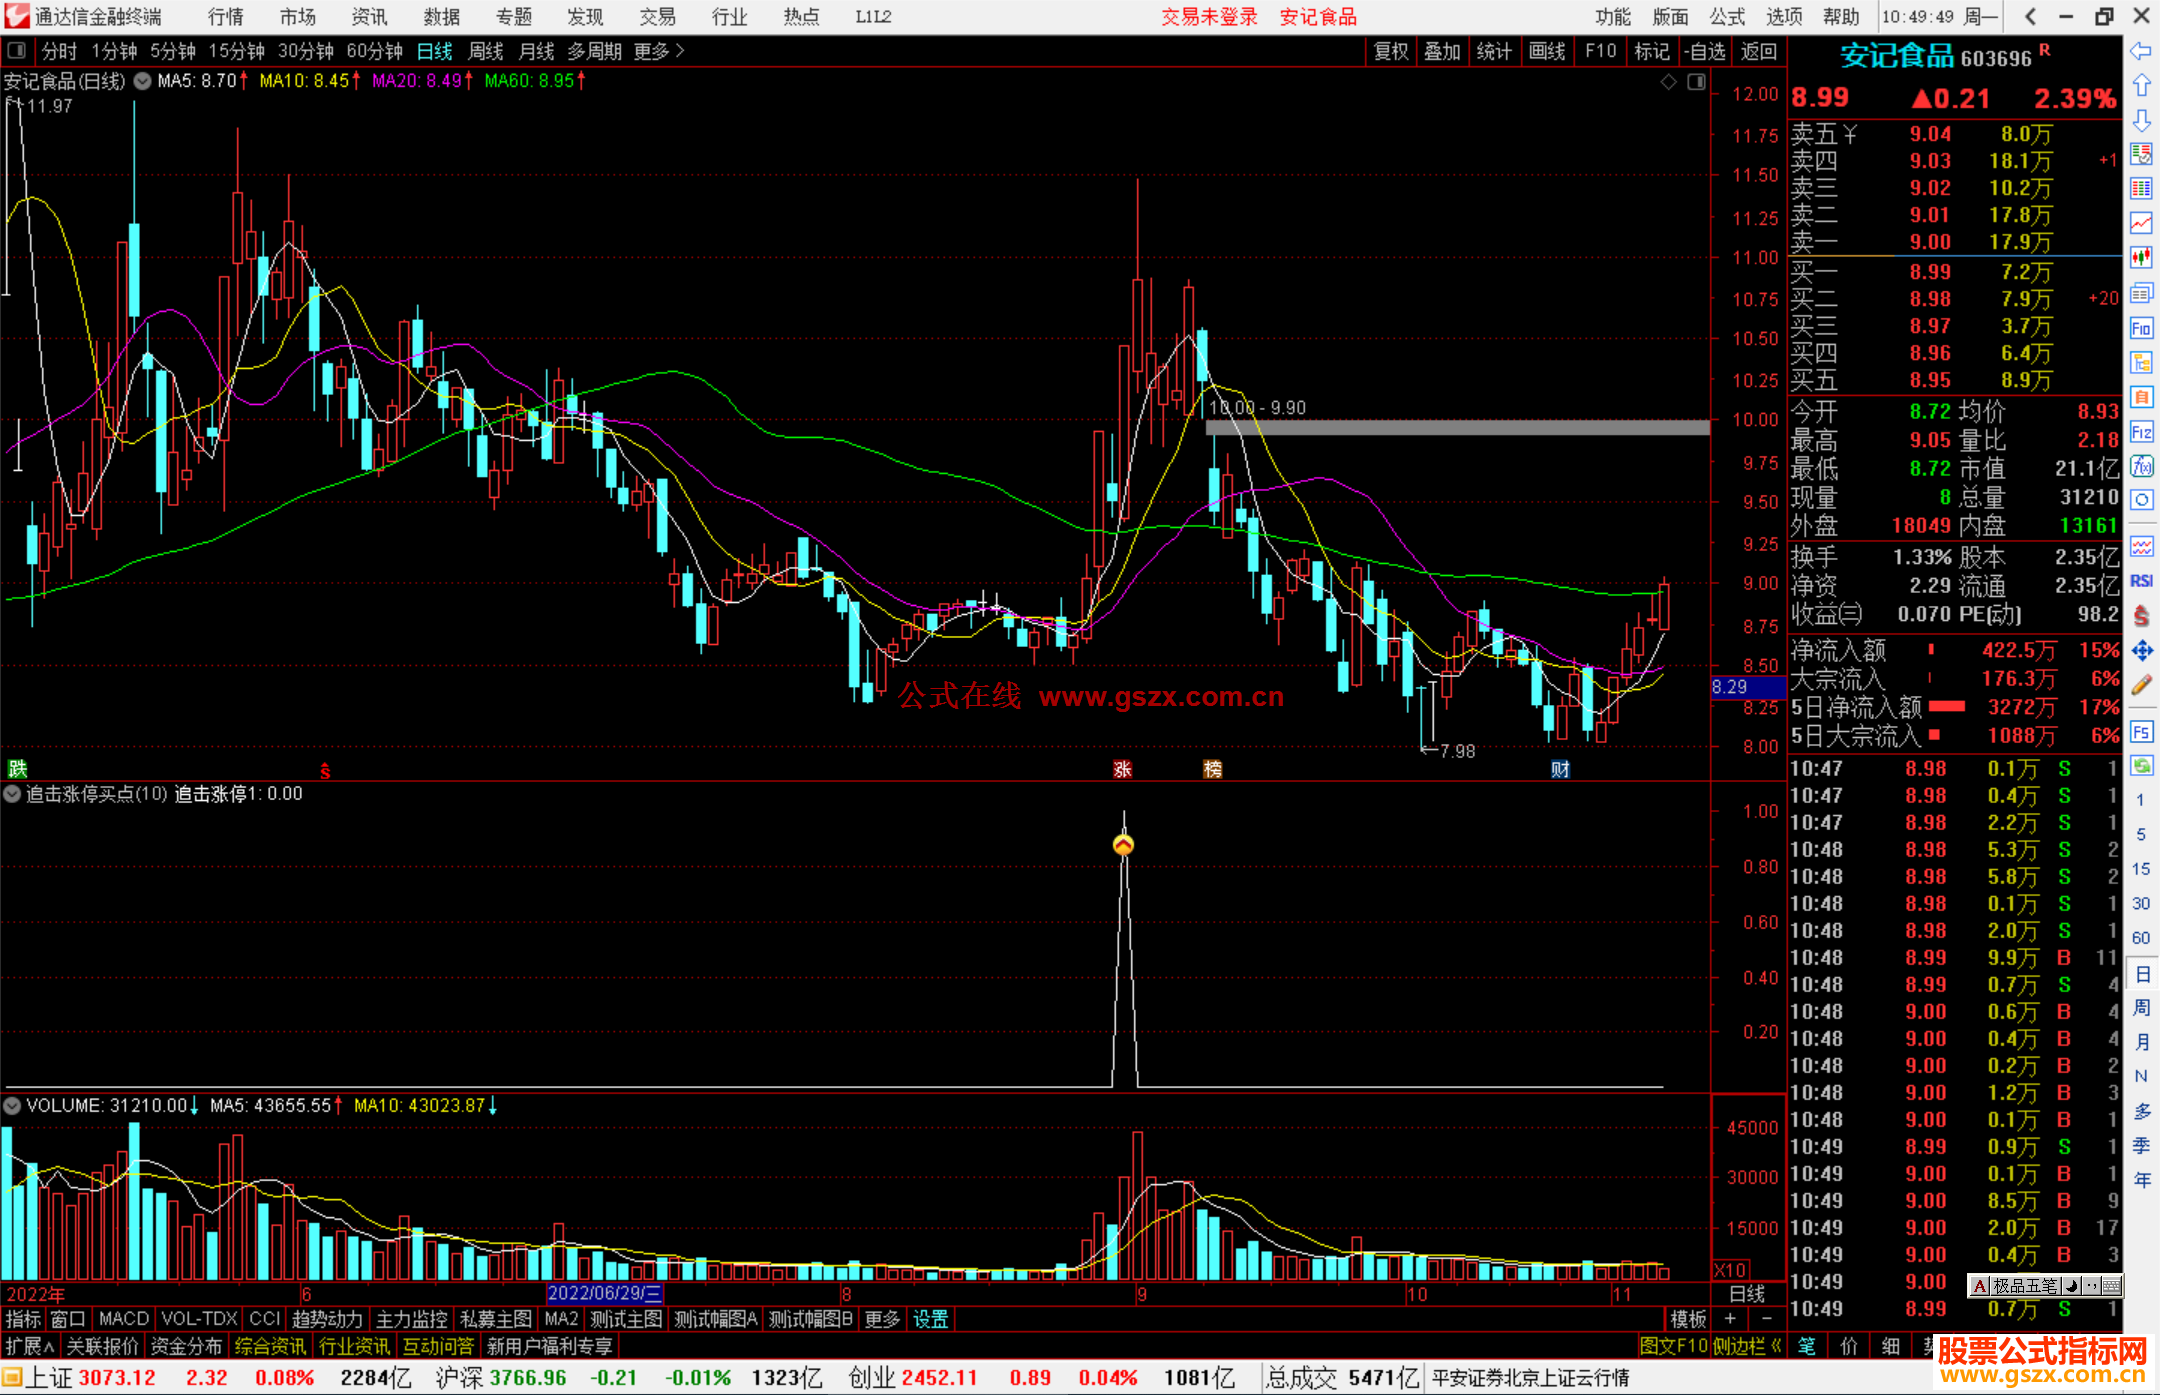Toggle the MA indicator circle beside 安记食品(日线)
The image size is (2160, 1395).
(x=143, y=81)
